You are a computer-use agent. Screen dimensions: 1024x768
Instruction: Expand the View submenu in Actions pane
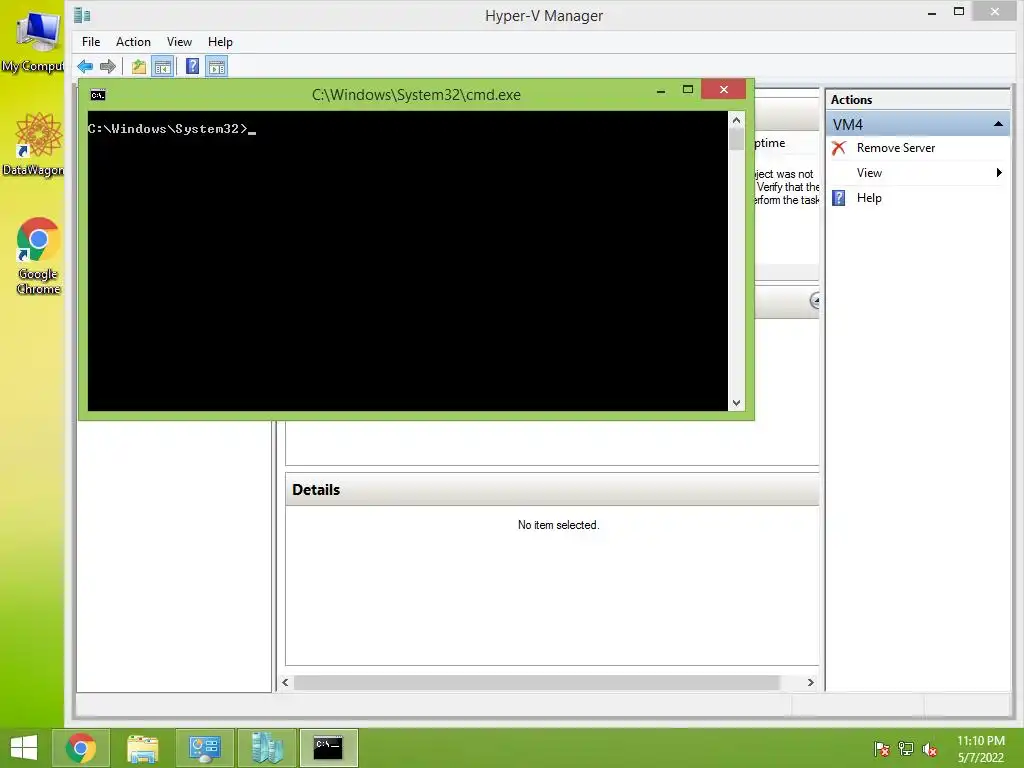pyautogui.click(x=918, y=173)
